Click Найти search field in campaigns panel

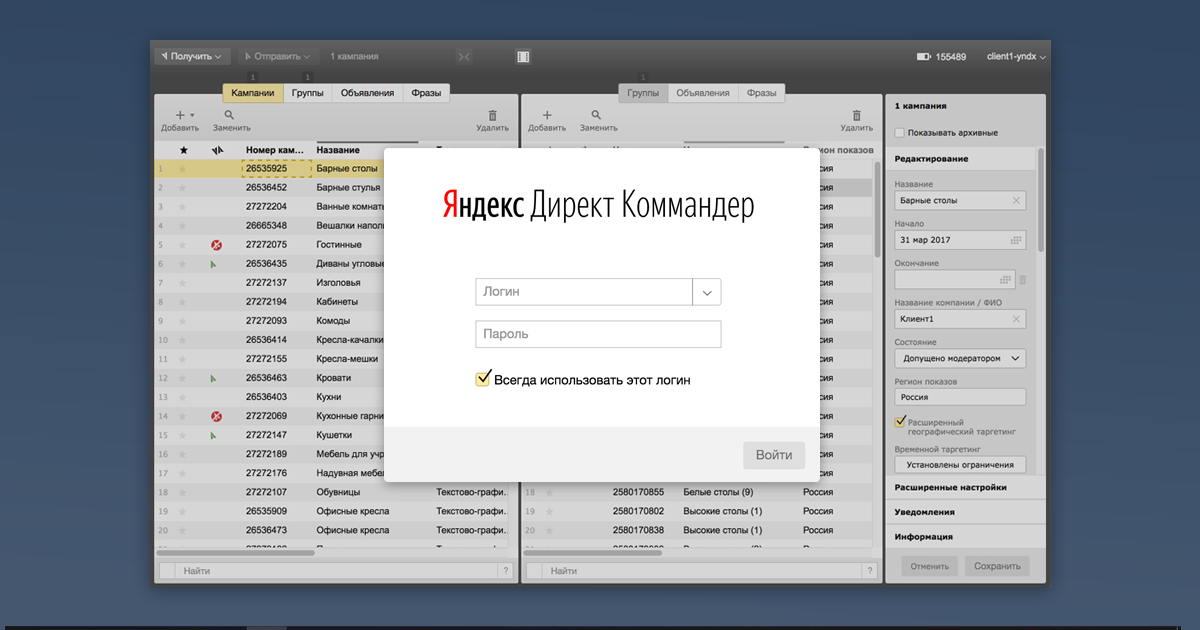point(337,570)
